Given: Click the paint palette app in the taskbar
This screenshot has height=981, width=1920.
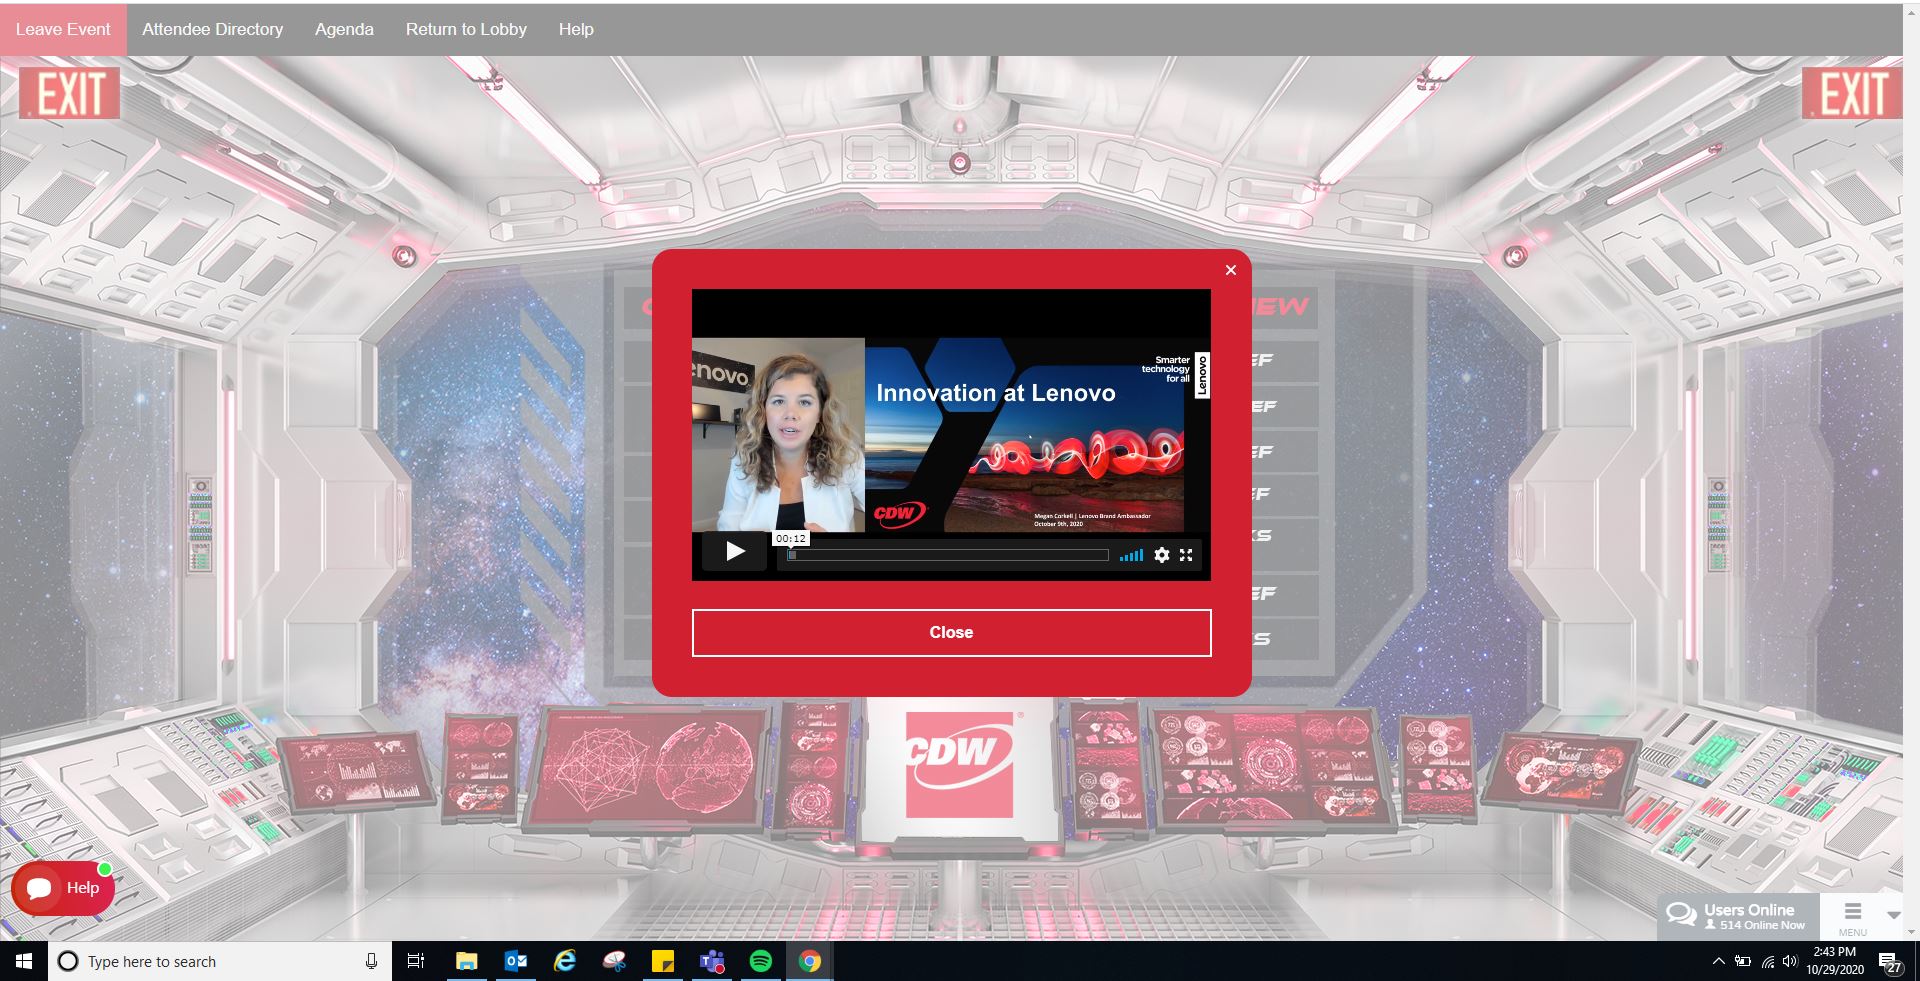Looking at the screenshot, I should [x=614, y=961].
